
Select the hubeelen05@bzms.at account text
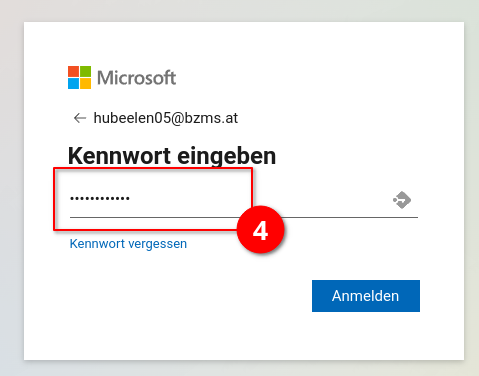166,118
